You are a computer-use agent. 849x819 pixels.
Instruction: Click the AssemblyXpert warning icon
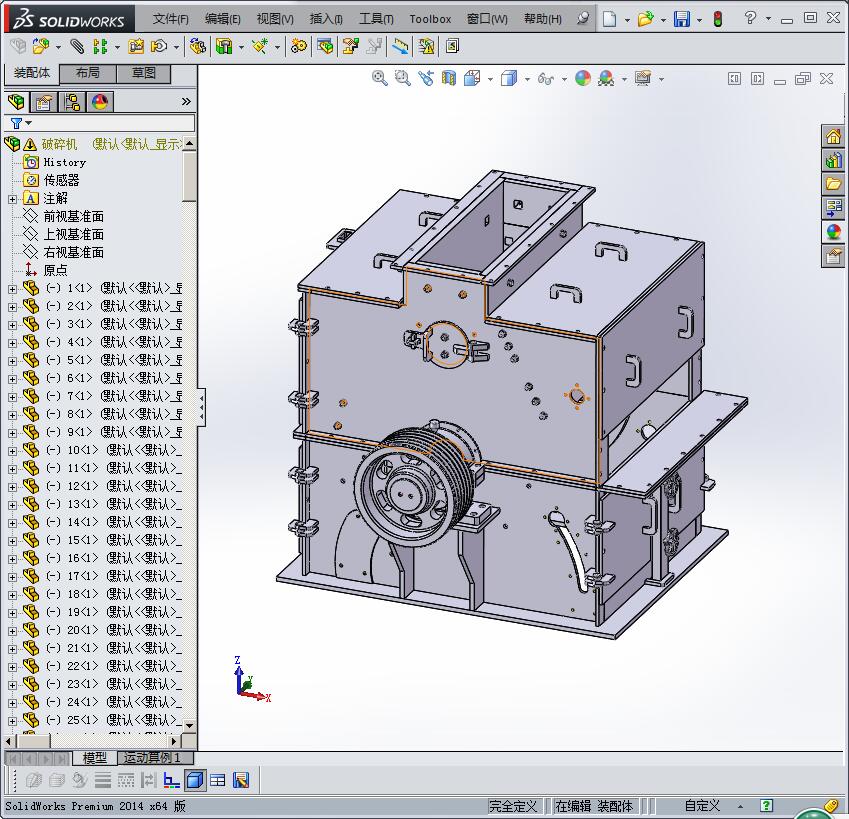tap(426, 47)
